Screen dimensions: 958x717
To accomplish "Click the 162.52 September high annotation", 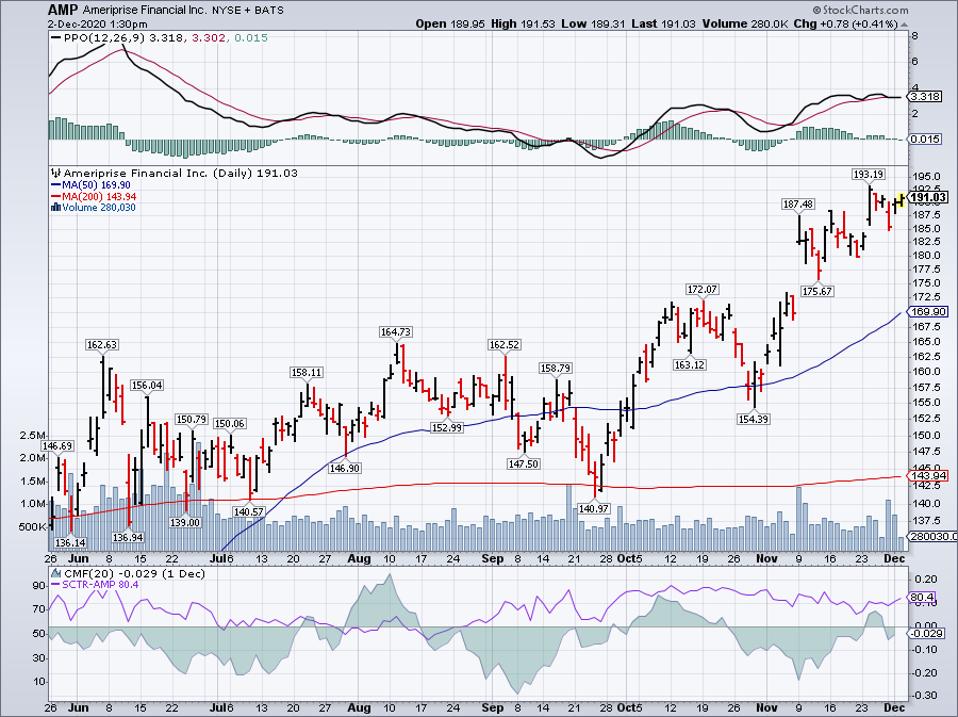I will click(x=504, y=345).
